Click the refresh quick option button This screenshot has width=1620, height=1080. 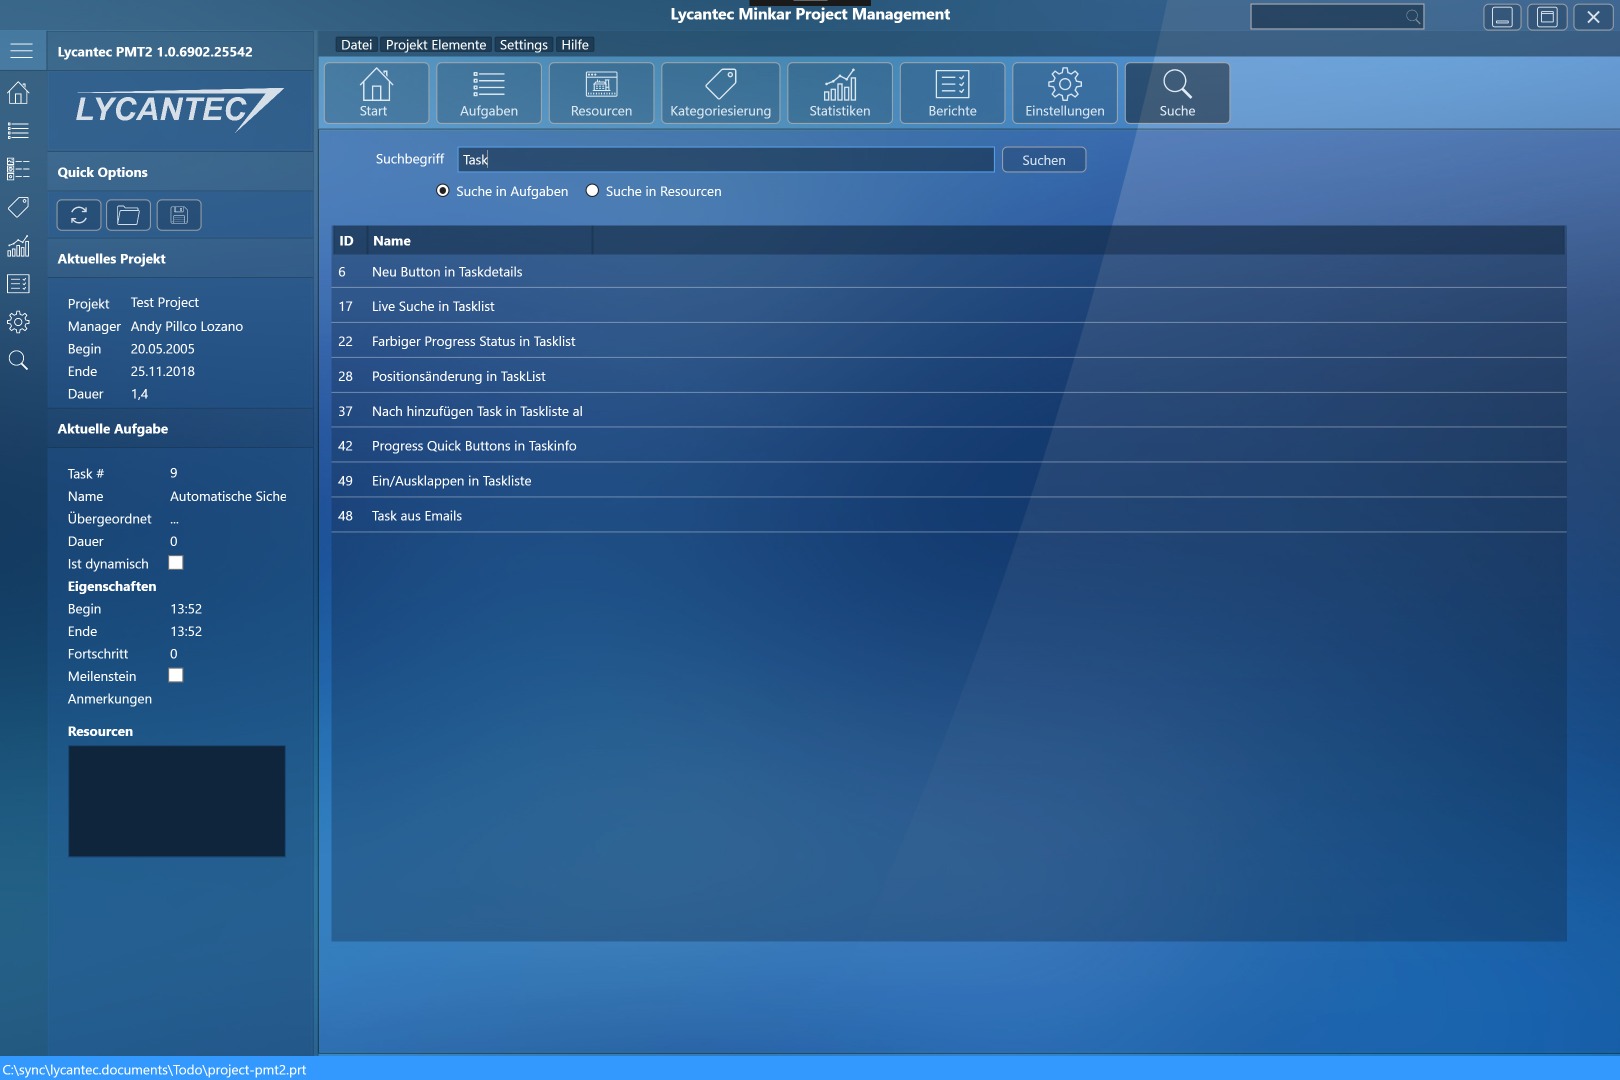pyautogui.click(x=79, y=215)
